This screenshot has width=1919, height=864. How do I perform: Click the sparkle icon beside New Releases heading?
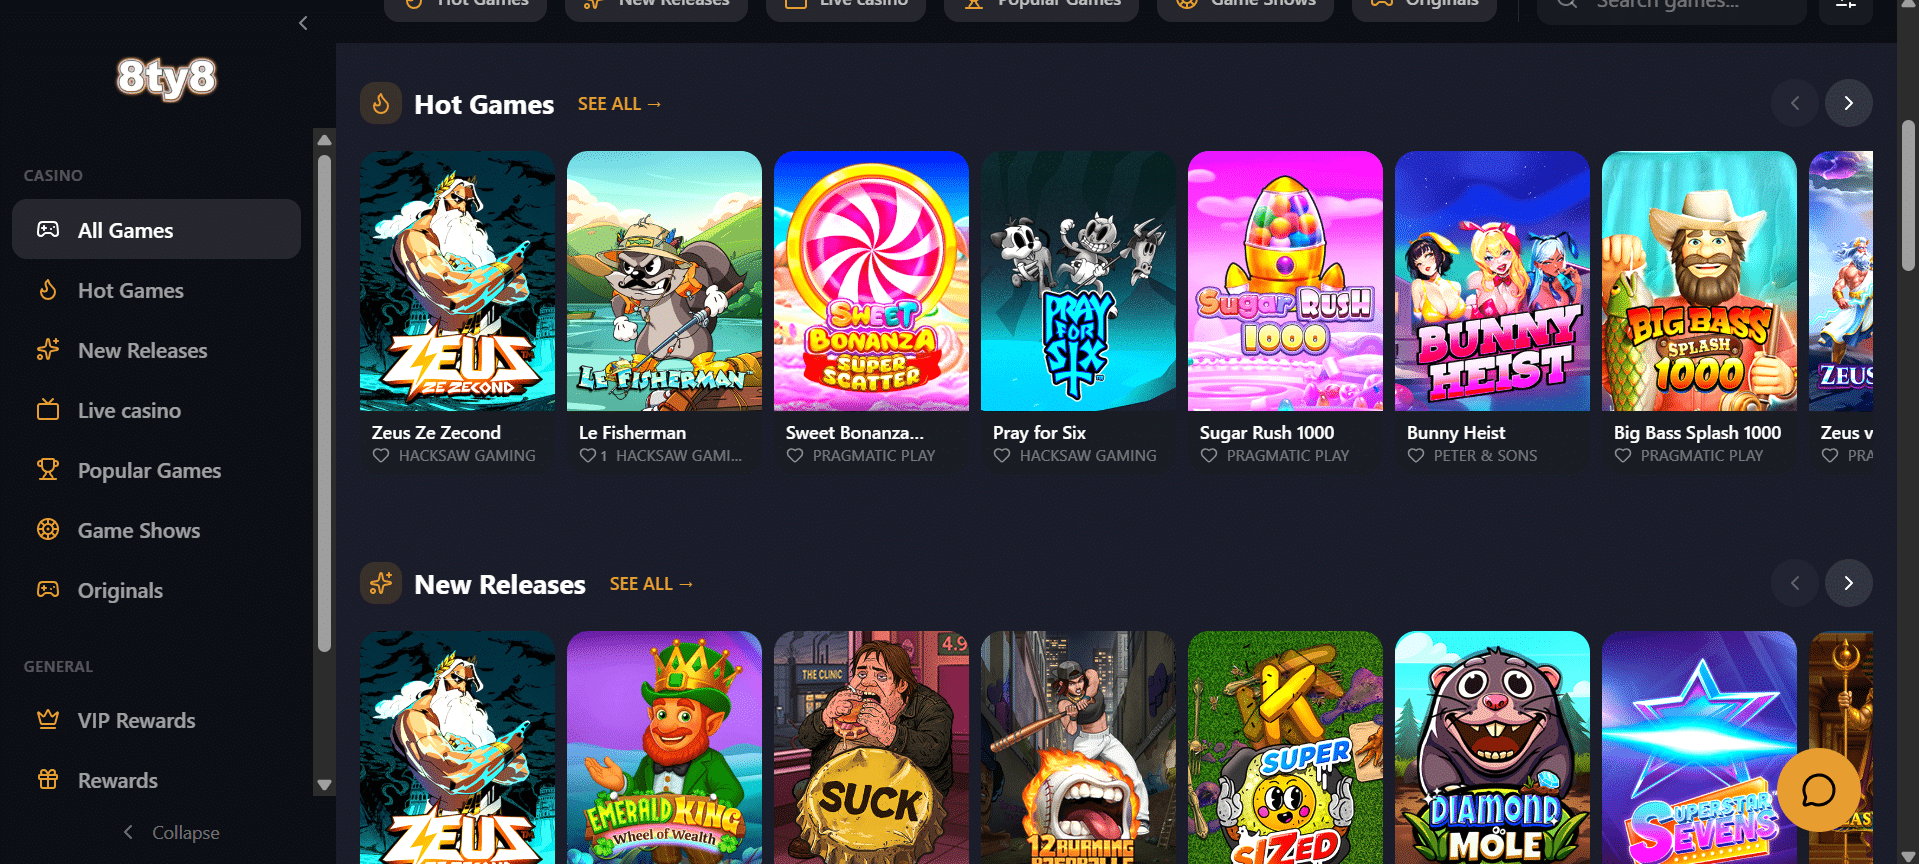pos(381,583)
